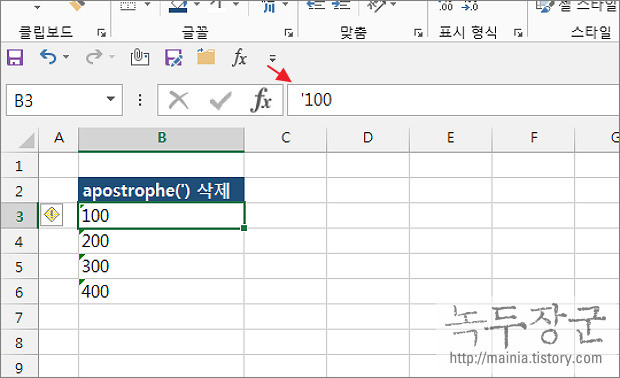Screen dimensions: 620x378
Task: Select column D header
Action: pyautogui.click(x=368, y=138)
